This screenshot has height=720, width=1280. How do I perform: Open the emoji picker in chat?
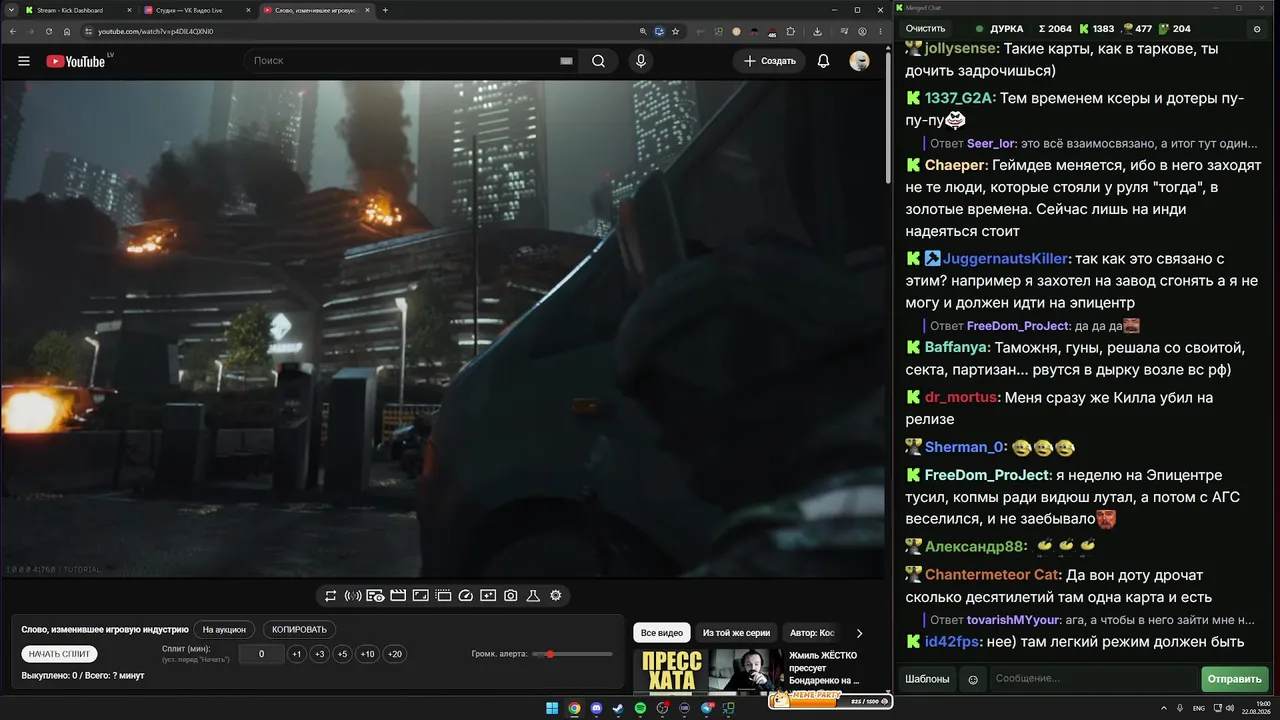[x=973, y=680]
